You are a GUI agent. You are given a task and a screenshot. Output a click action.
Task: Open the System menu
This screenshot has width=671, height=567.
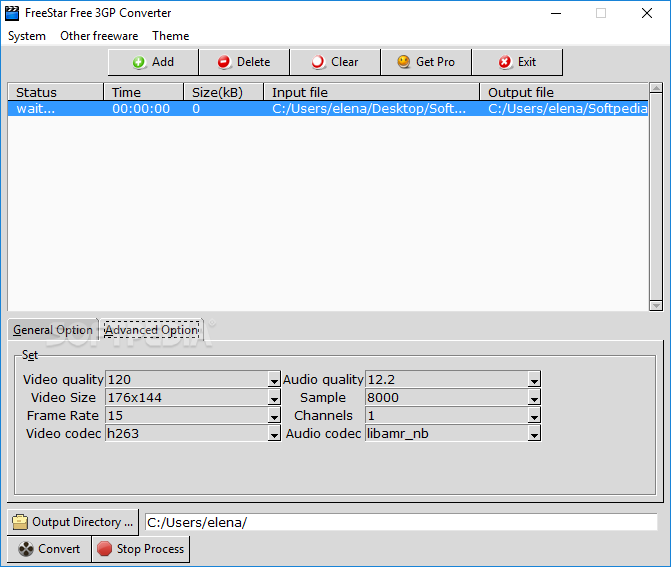[x=27, y=36]
